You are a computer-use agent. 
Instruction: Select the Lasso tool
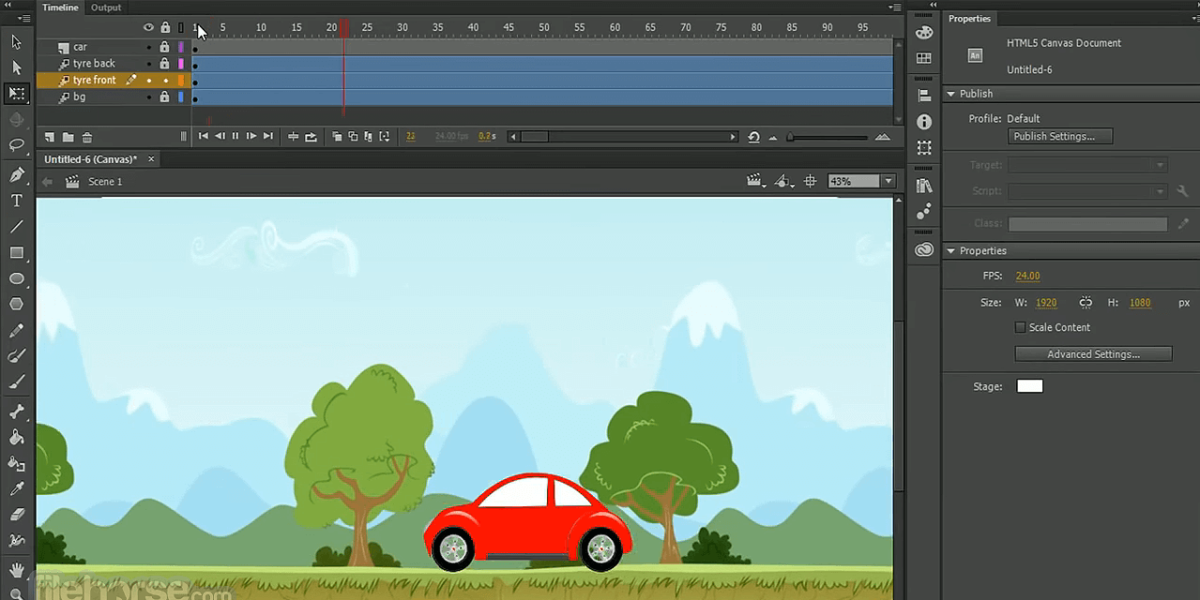pos(16,145)
